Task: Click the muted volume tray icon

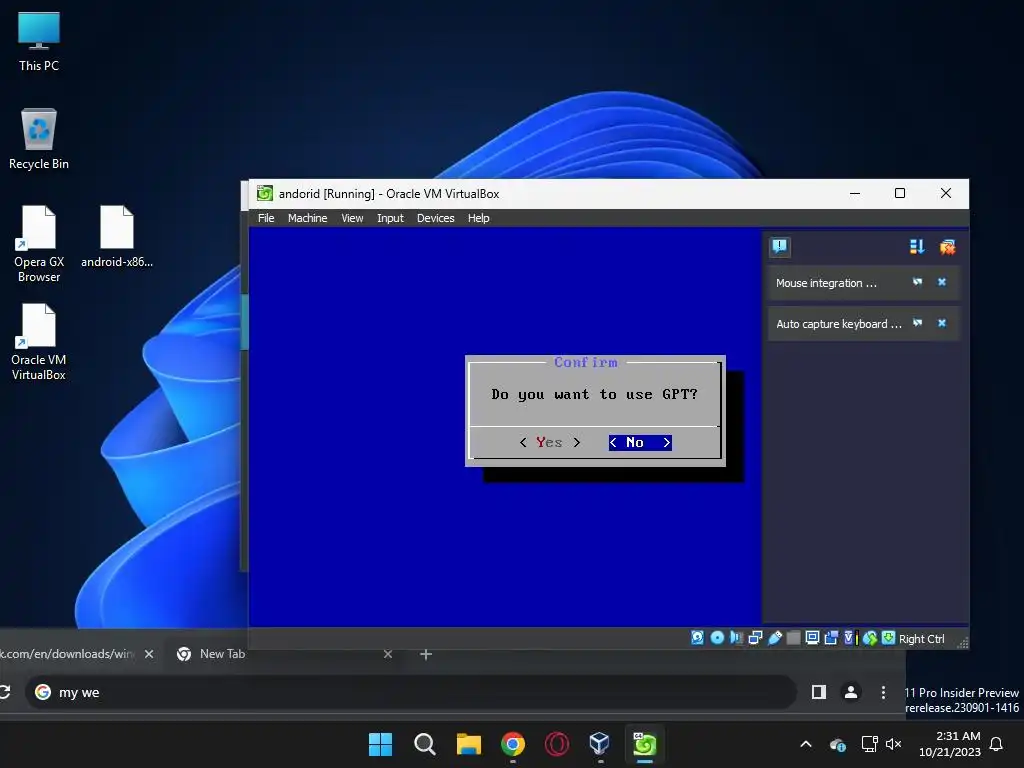Action: tap(893, 744)
